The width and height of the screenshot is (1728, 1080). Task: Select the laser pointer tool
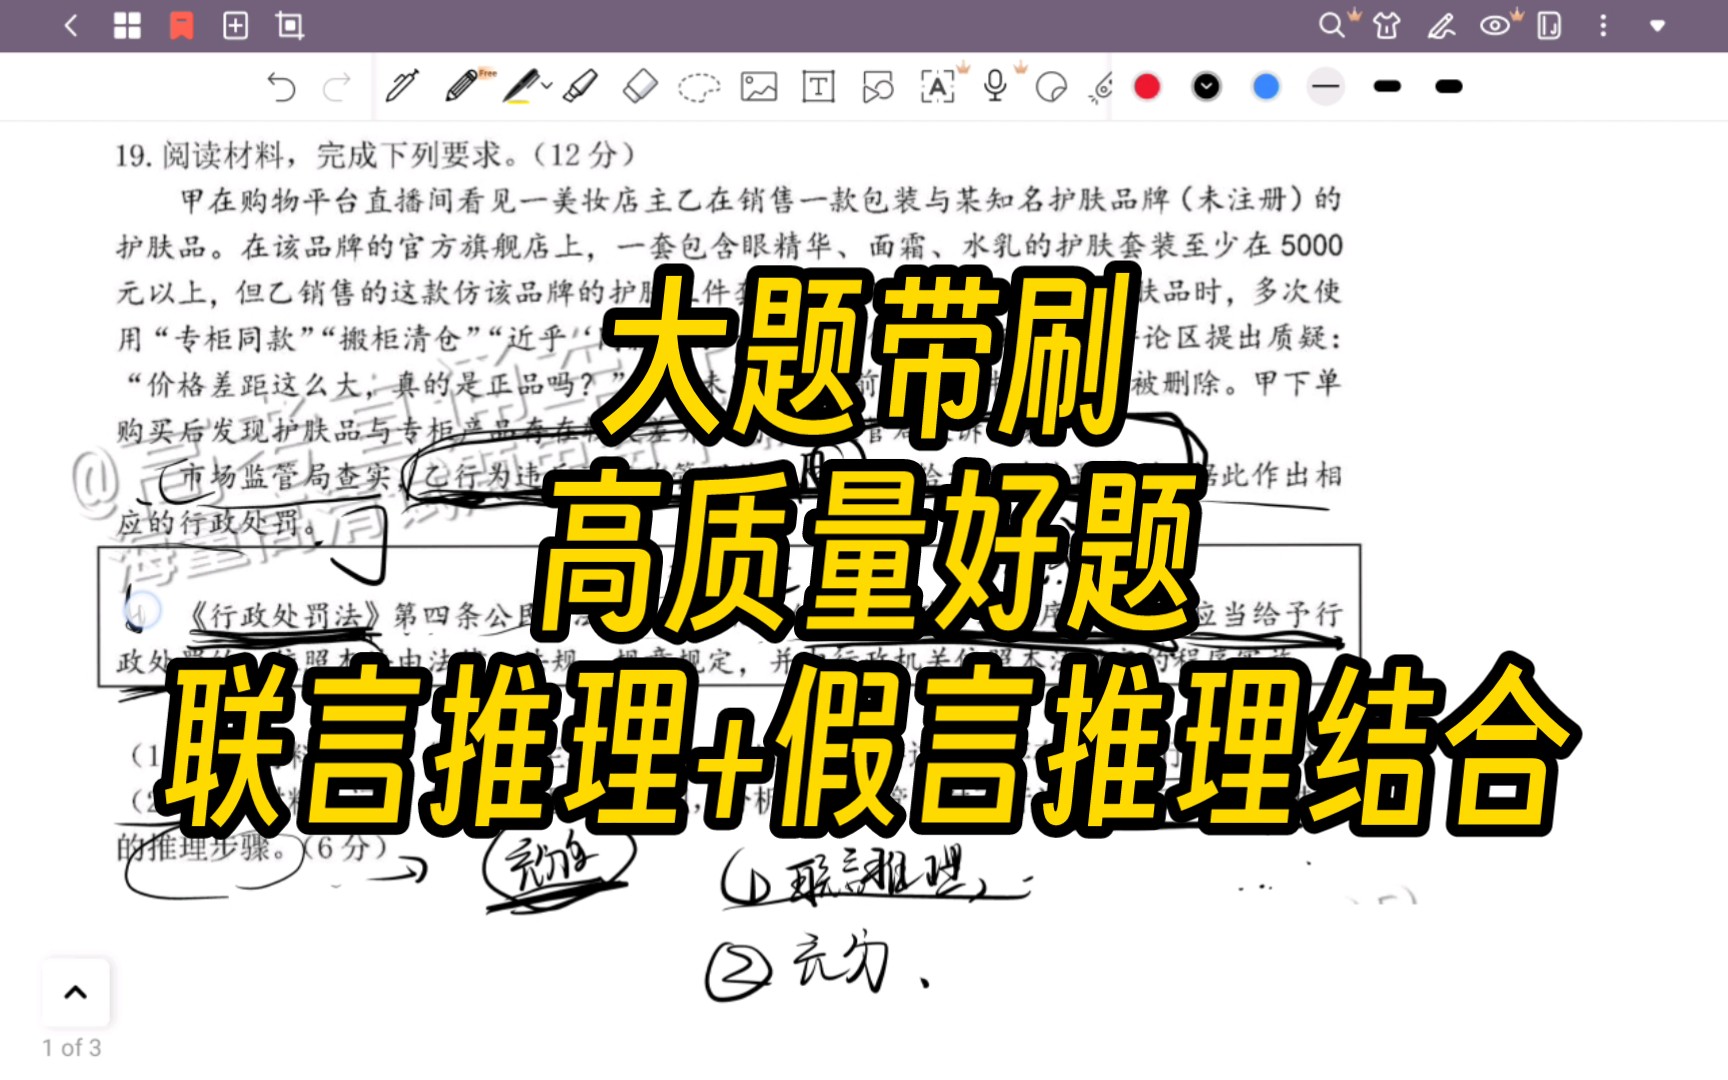(x=1101, y=88)
